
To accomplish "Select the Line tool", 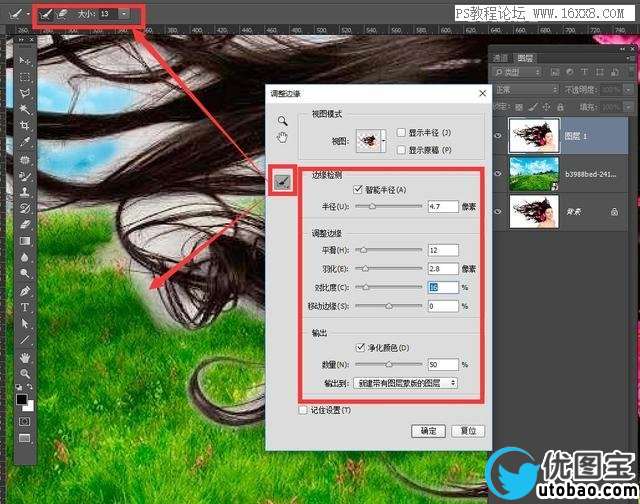I will coord(24,340).
